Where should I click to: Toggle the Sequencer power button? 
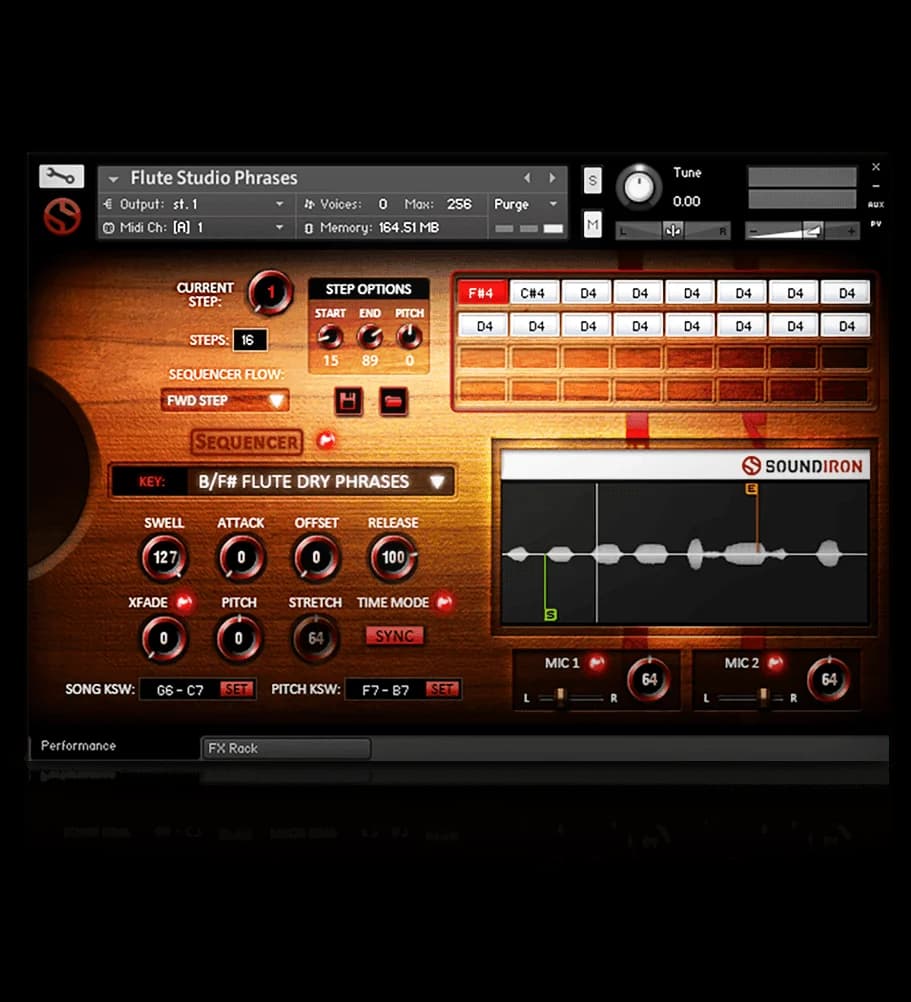[x=325, y=441]
